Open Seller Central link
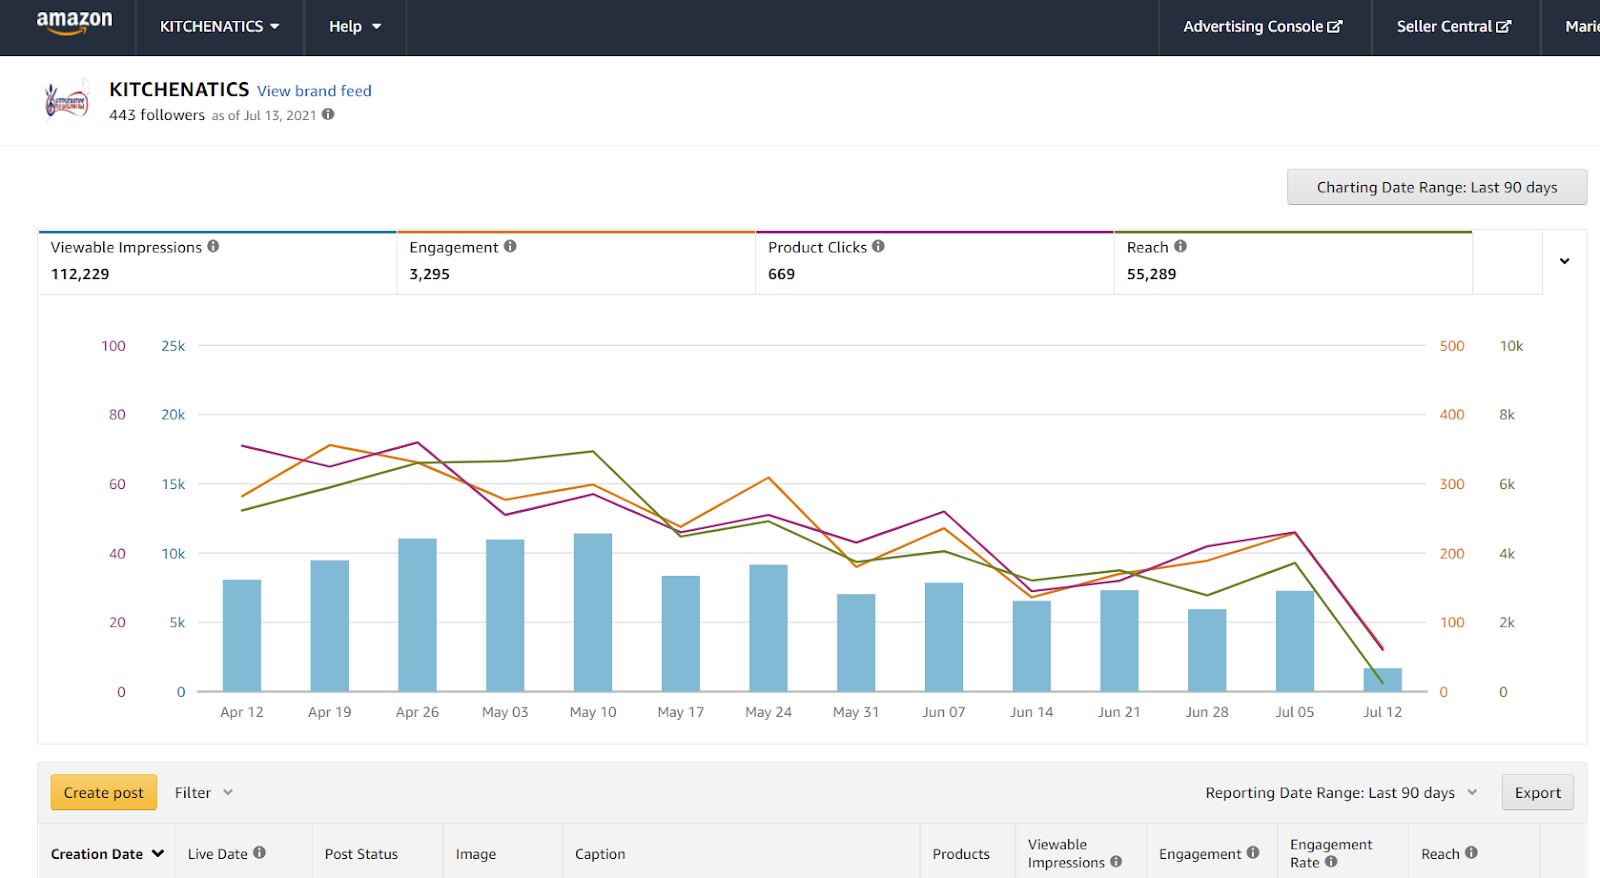This screenshot has width=1600, height=878. tap(1454, 27)
